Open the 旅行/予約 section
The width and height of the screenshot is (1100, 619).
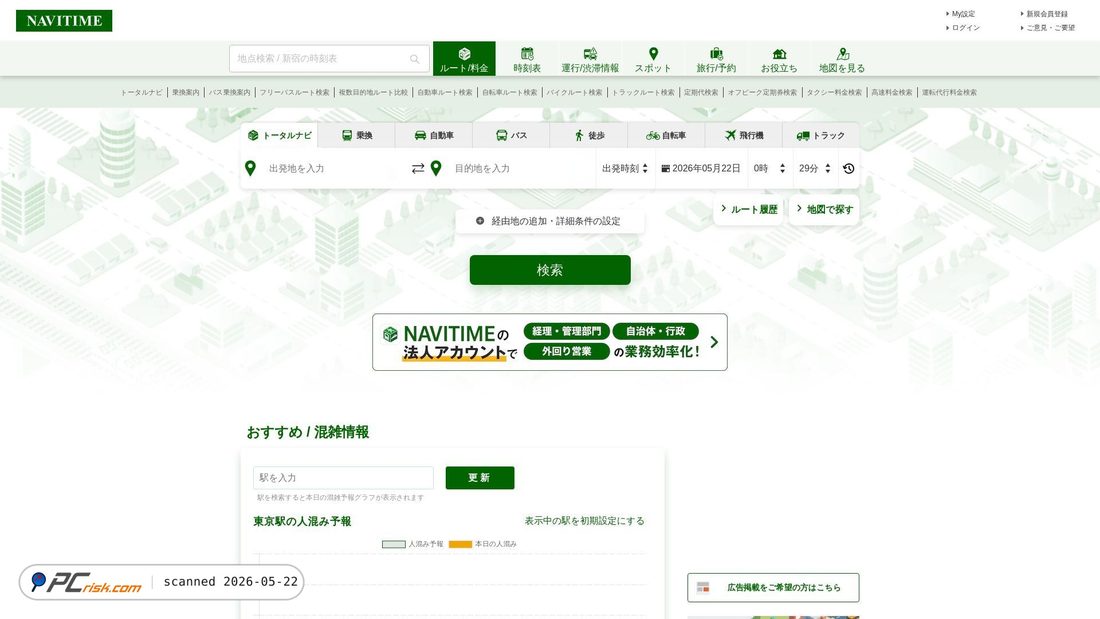[716, 60]
